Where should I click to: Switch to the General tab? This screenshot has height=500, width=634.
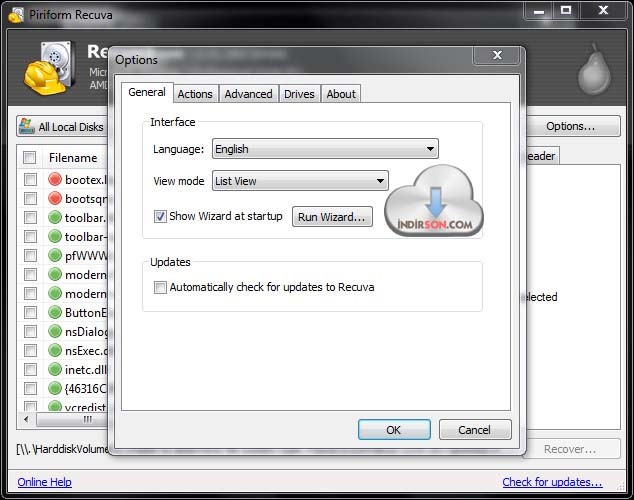pyautogui.click(x=147, y=93)
